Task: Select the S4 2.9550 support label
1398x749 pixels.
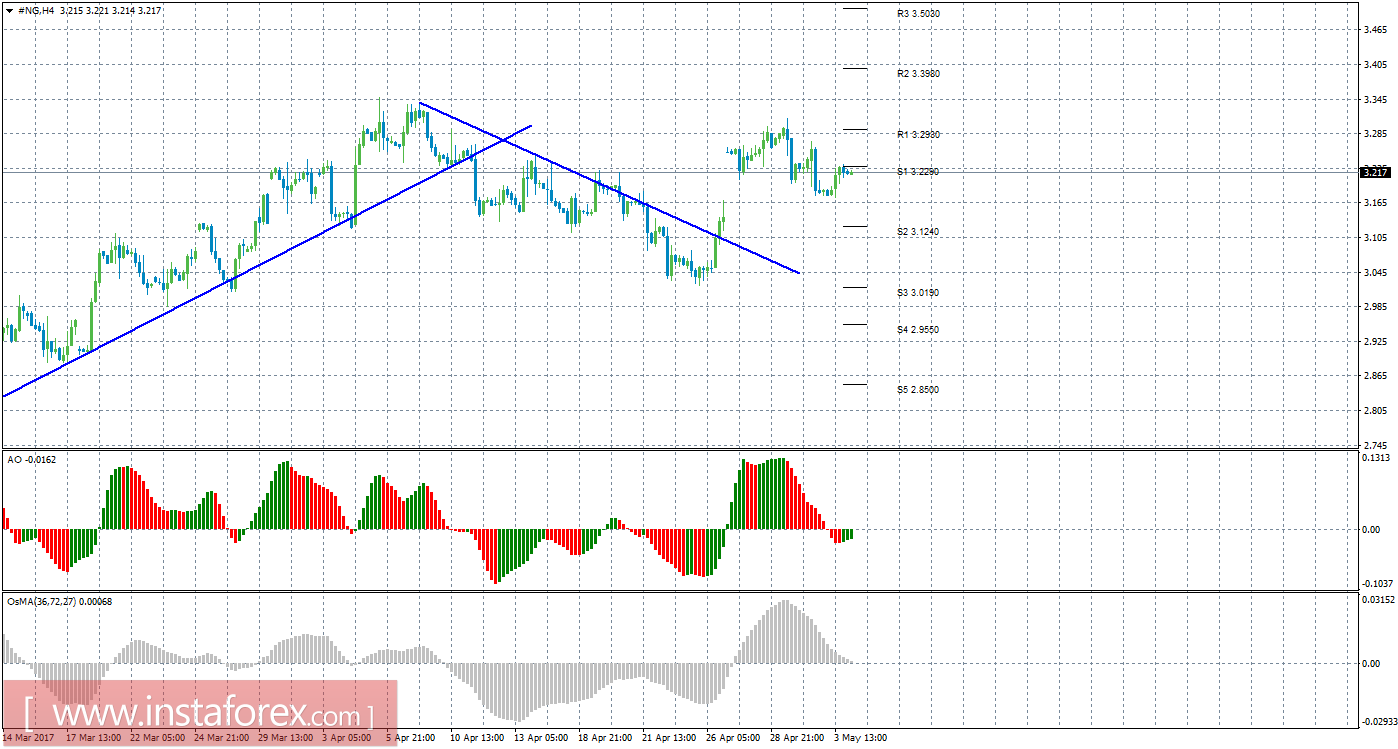Action: 918,329
